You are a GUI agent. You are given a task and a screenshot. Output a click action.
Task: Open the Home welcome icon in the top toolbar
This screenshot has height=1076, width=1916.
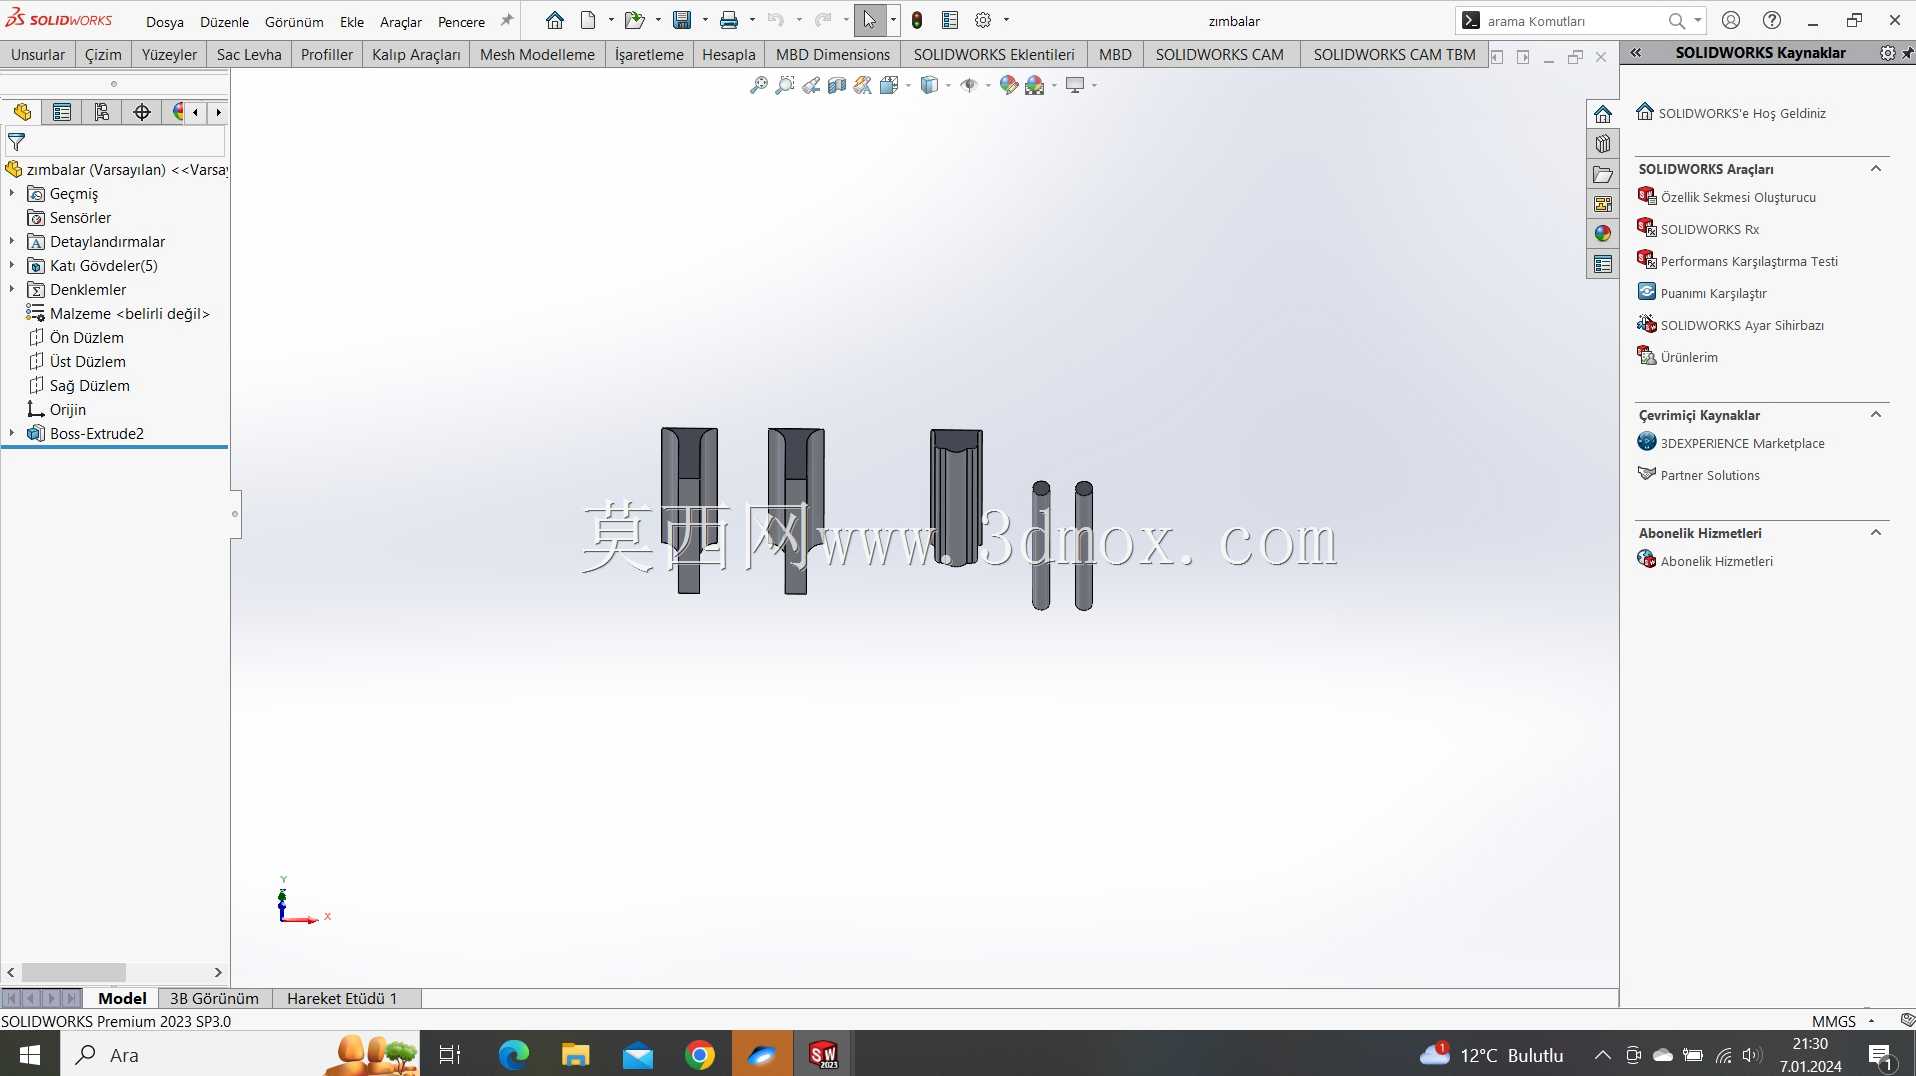[x=554, y=20]
